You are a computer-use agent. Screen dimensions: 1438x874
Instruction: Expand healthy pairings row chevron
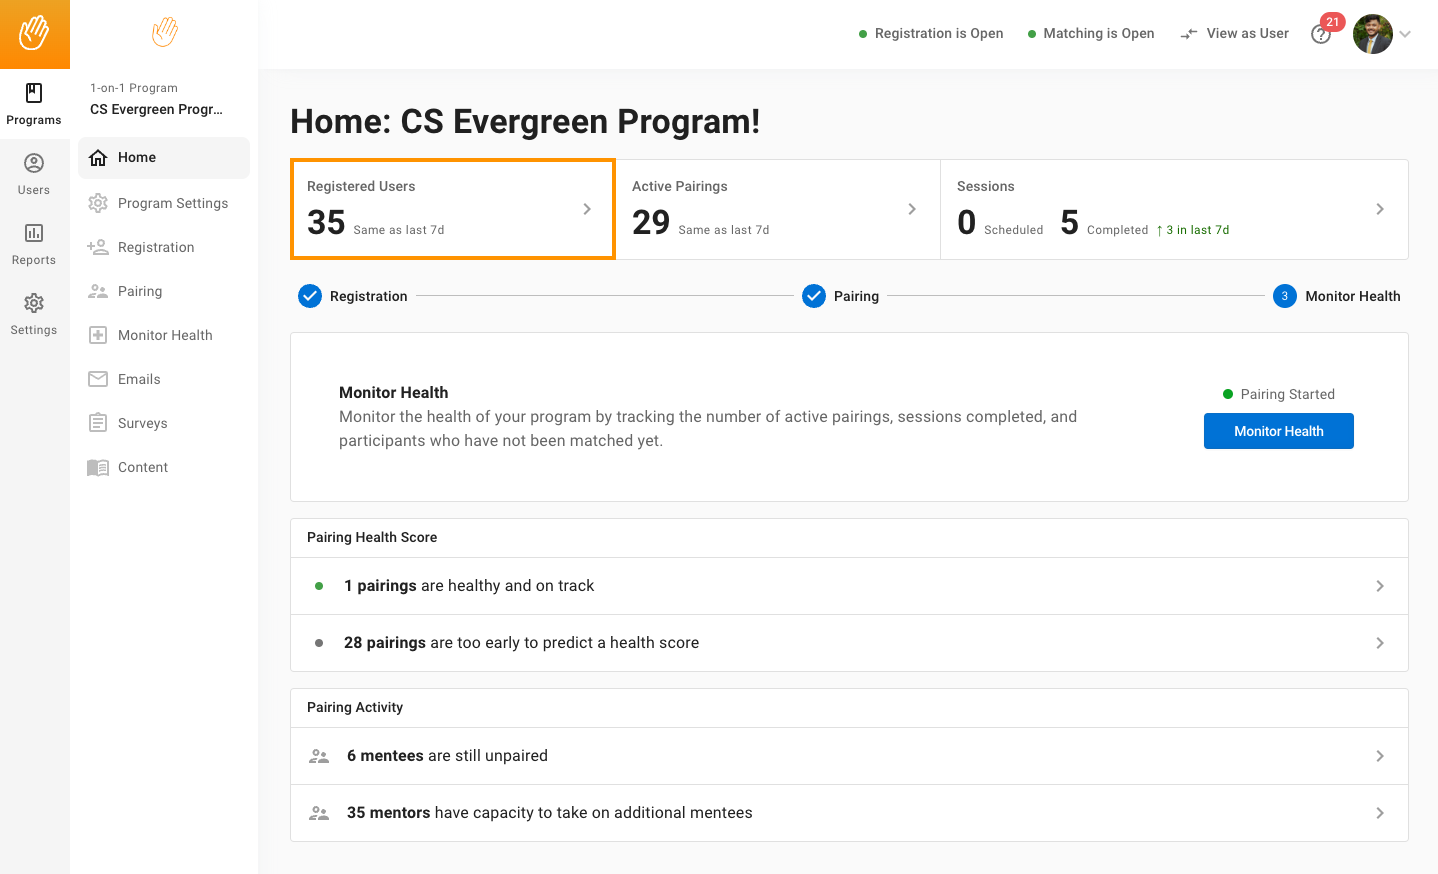point(1380,586)
